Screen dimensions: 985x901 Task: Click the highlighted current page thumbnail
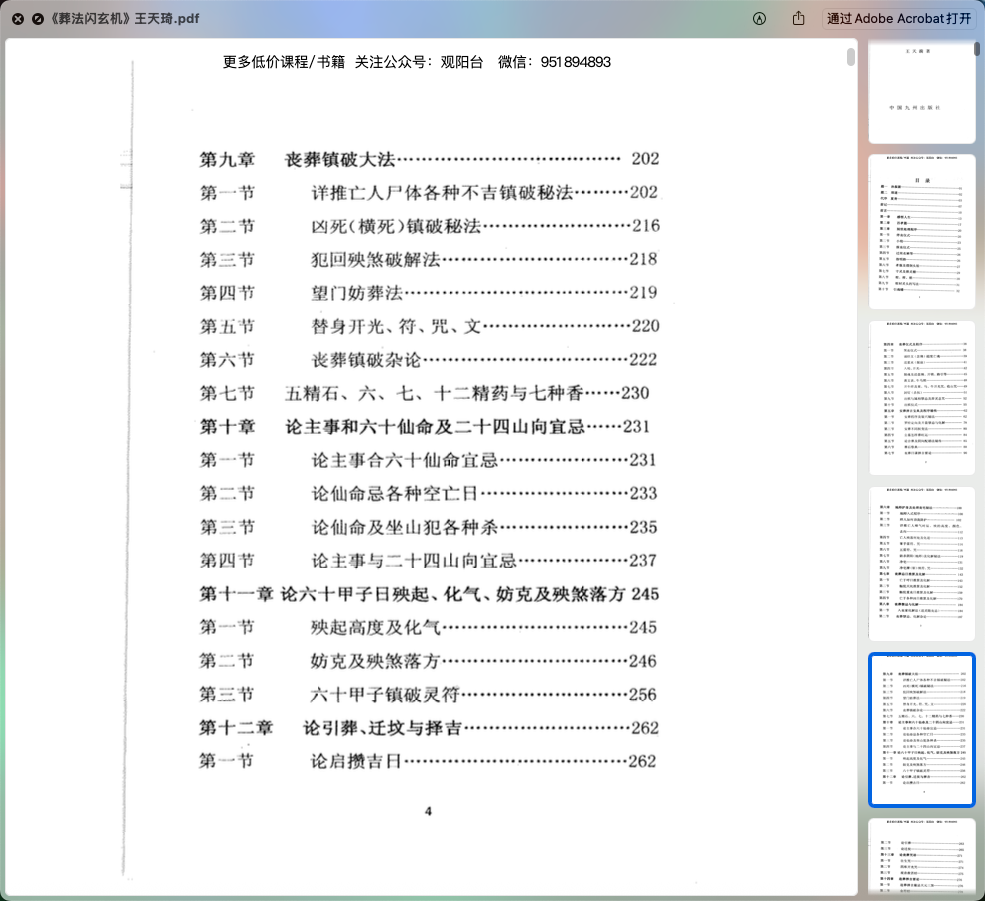coord(922,729)
